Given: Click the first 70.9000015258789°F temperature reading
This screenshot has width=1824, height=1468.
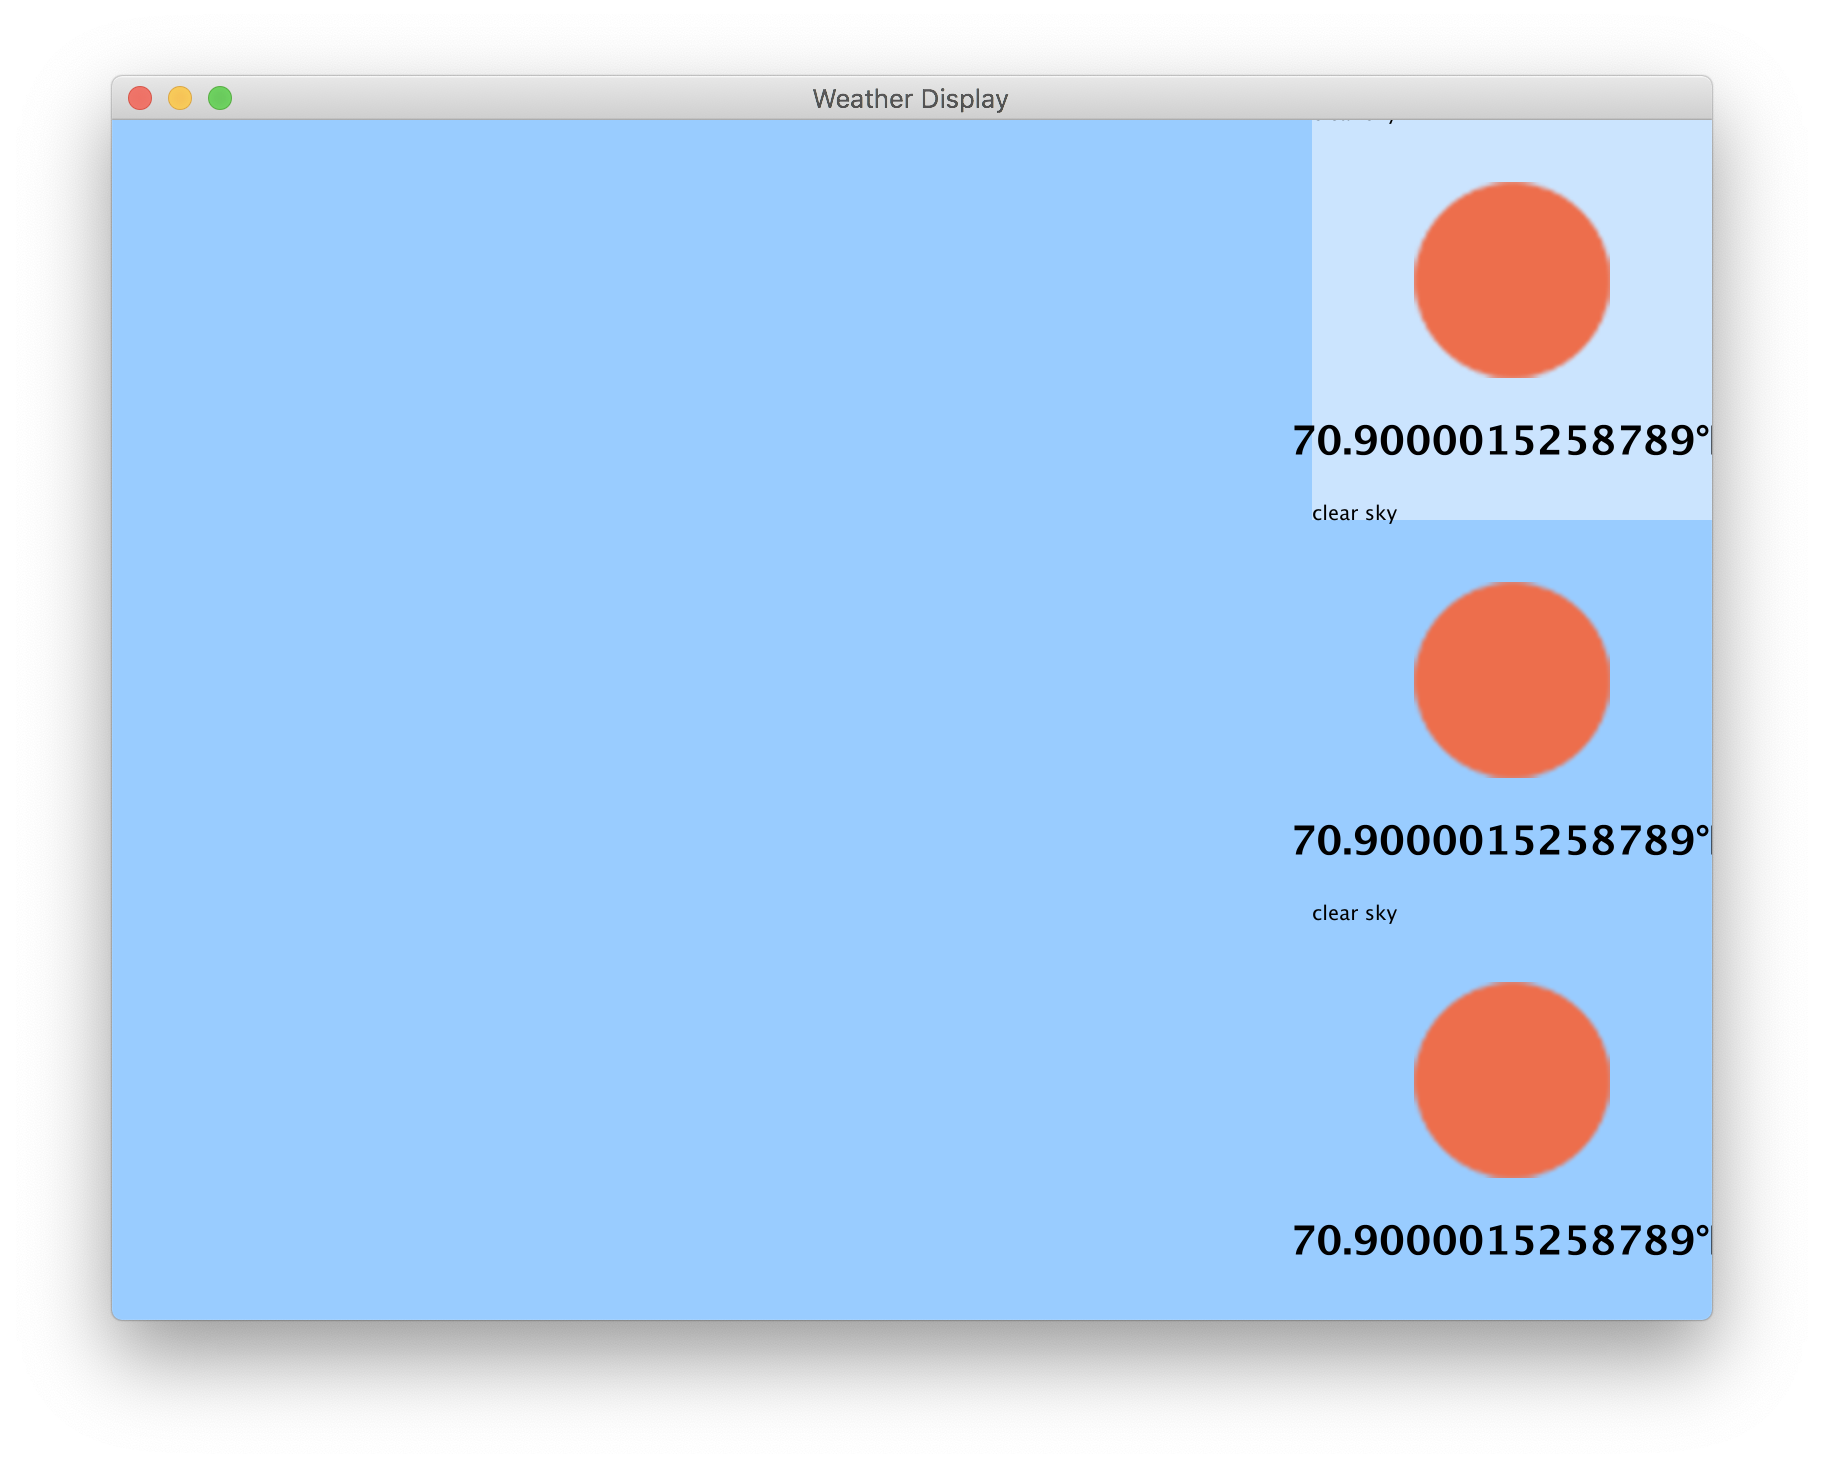Looking at the screenshot, I should click(x=1500, y=437).
